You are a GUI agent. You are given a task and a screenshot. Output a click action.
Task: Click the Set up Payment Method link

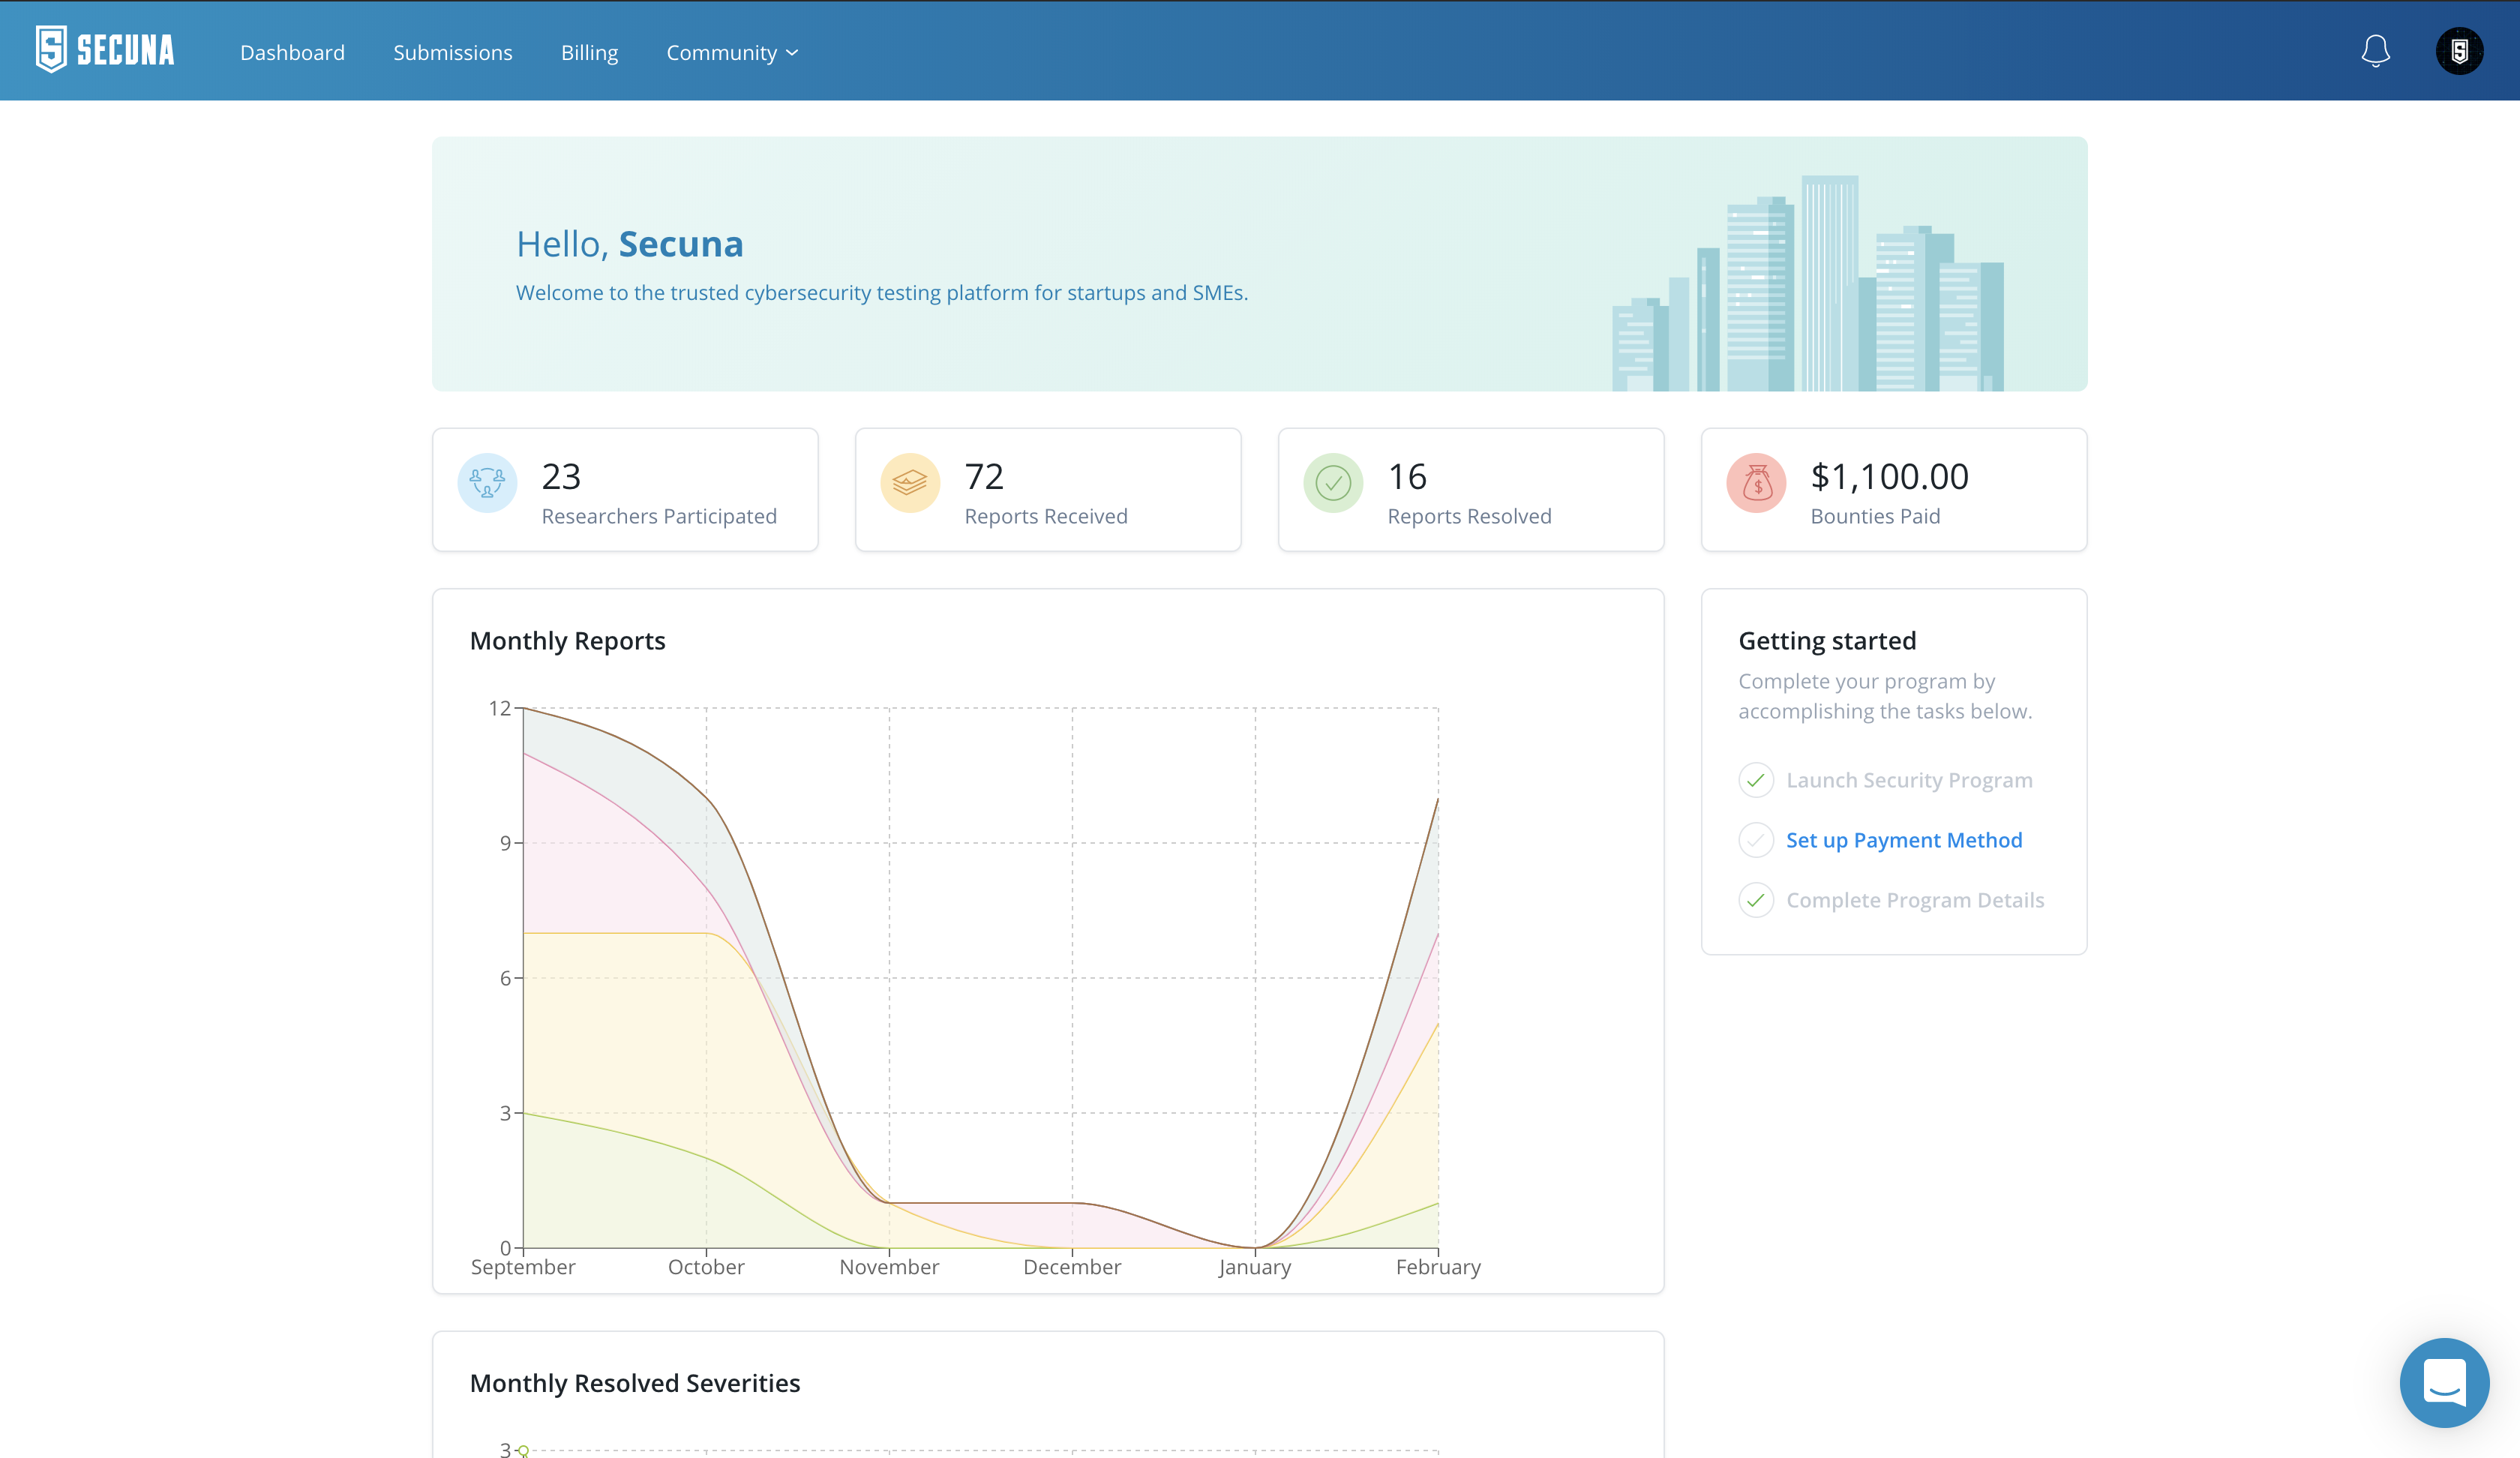point(1904,840)
